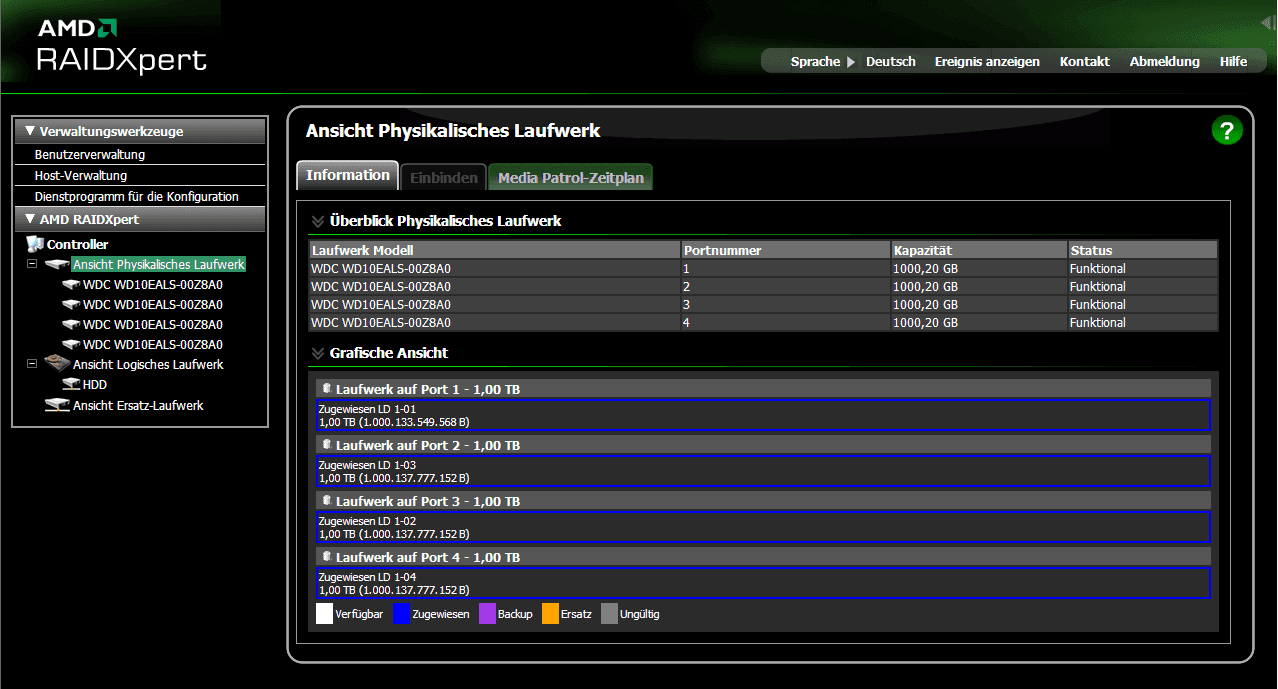This screenshot has height=689, width=1278.
Task: Click the drive icon beside Laufwerk auf Port 1
Action: click(326, 388)
